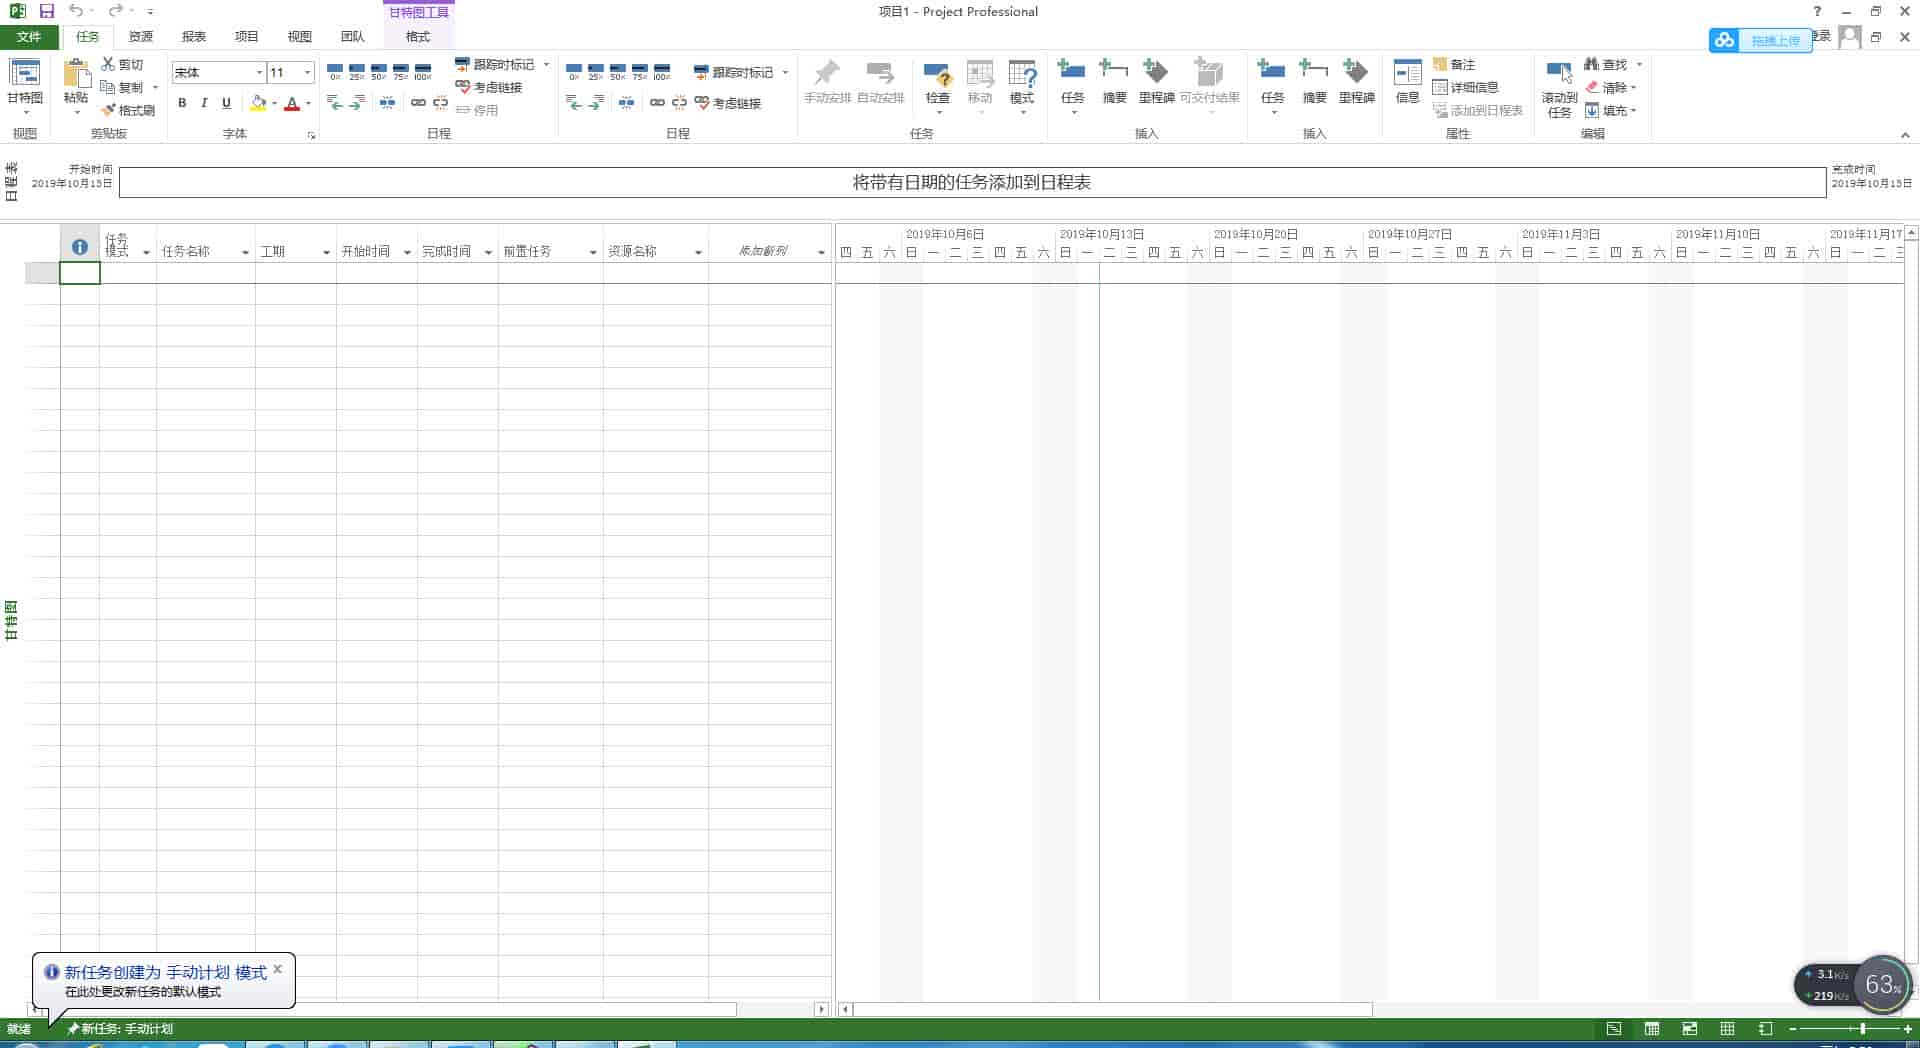Click 新任务: 手动计划 in the status bar
The width and height of the screenshot is (1920, 1048).
coord(120,1029)
